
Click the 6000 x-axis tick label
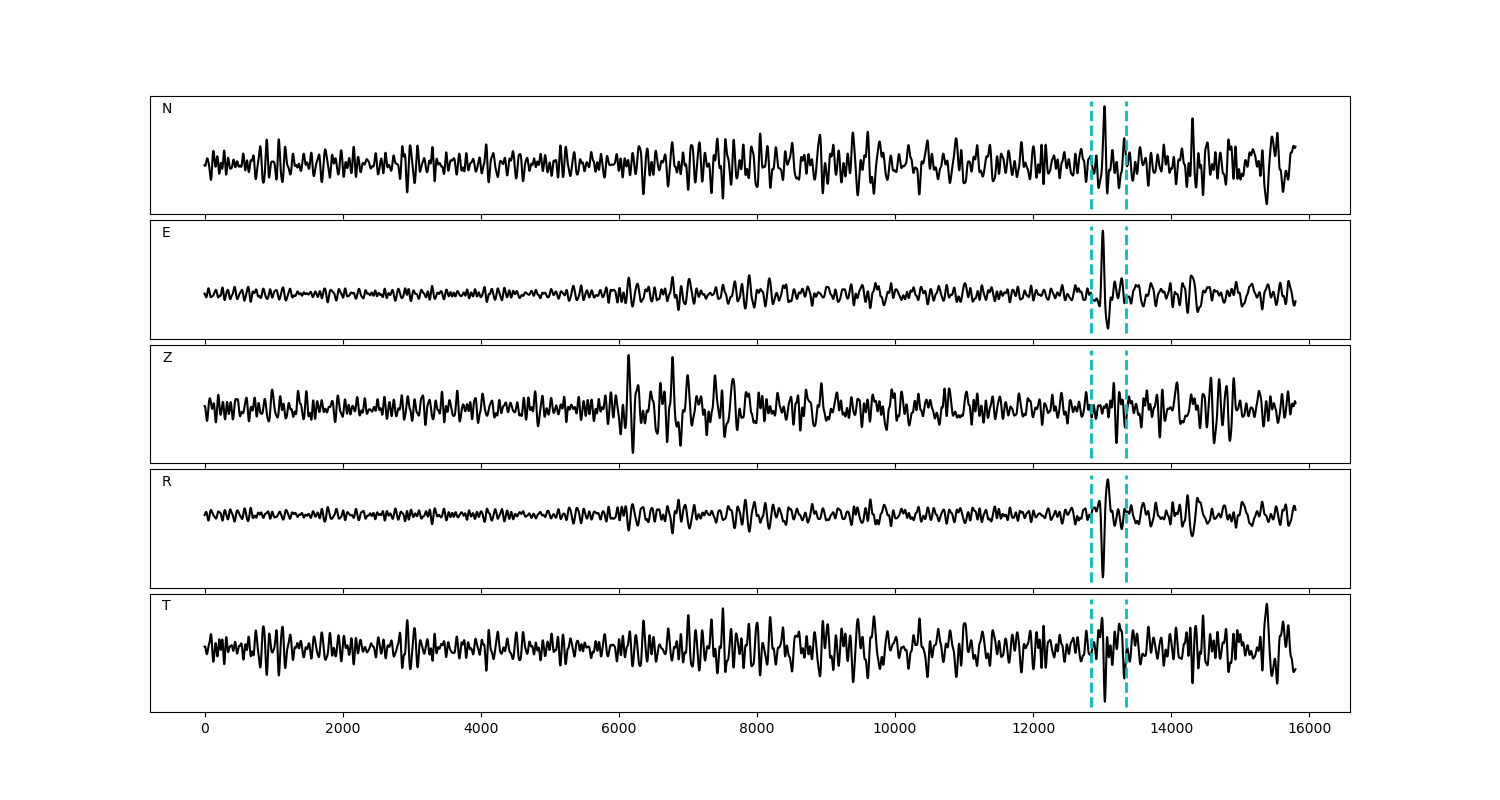pyautogui.click(x=619, y=730)
